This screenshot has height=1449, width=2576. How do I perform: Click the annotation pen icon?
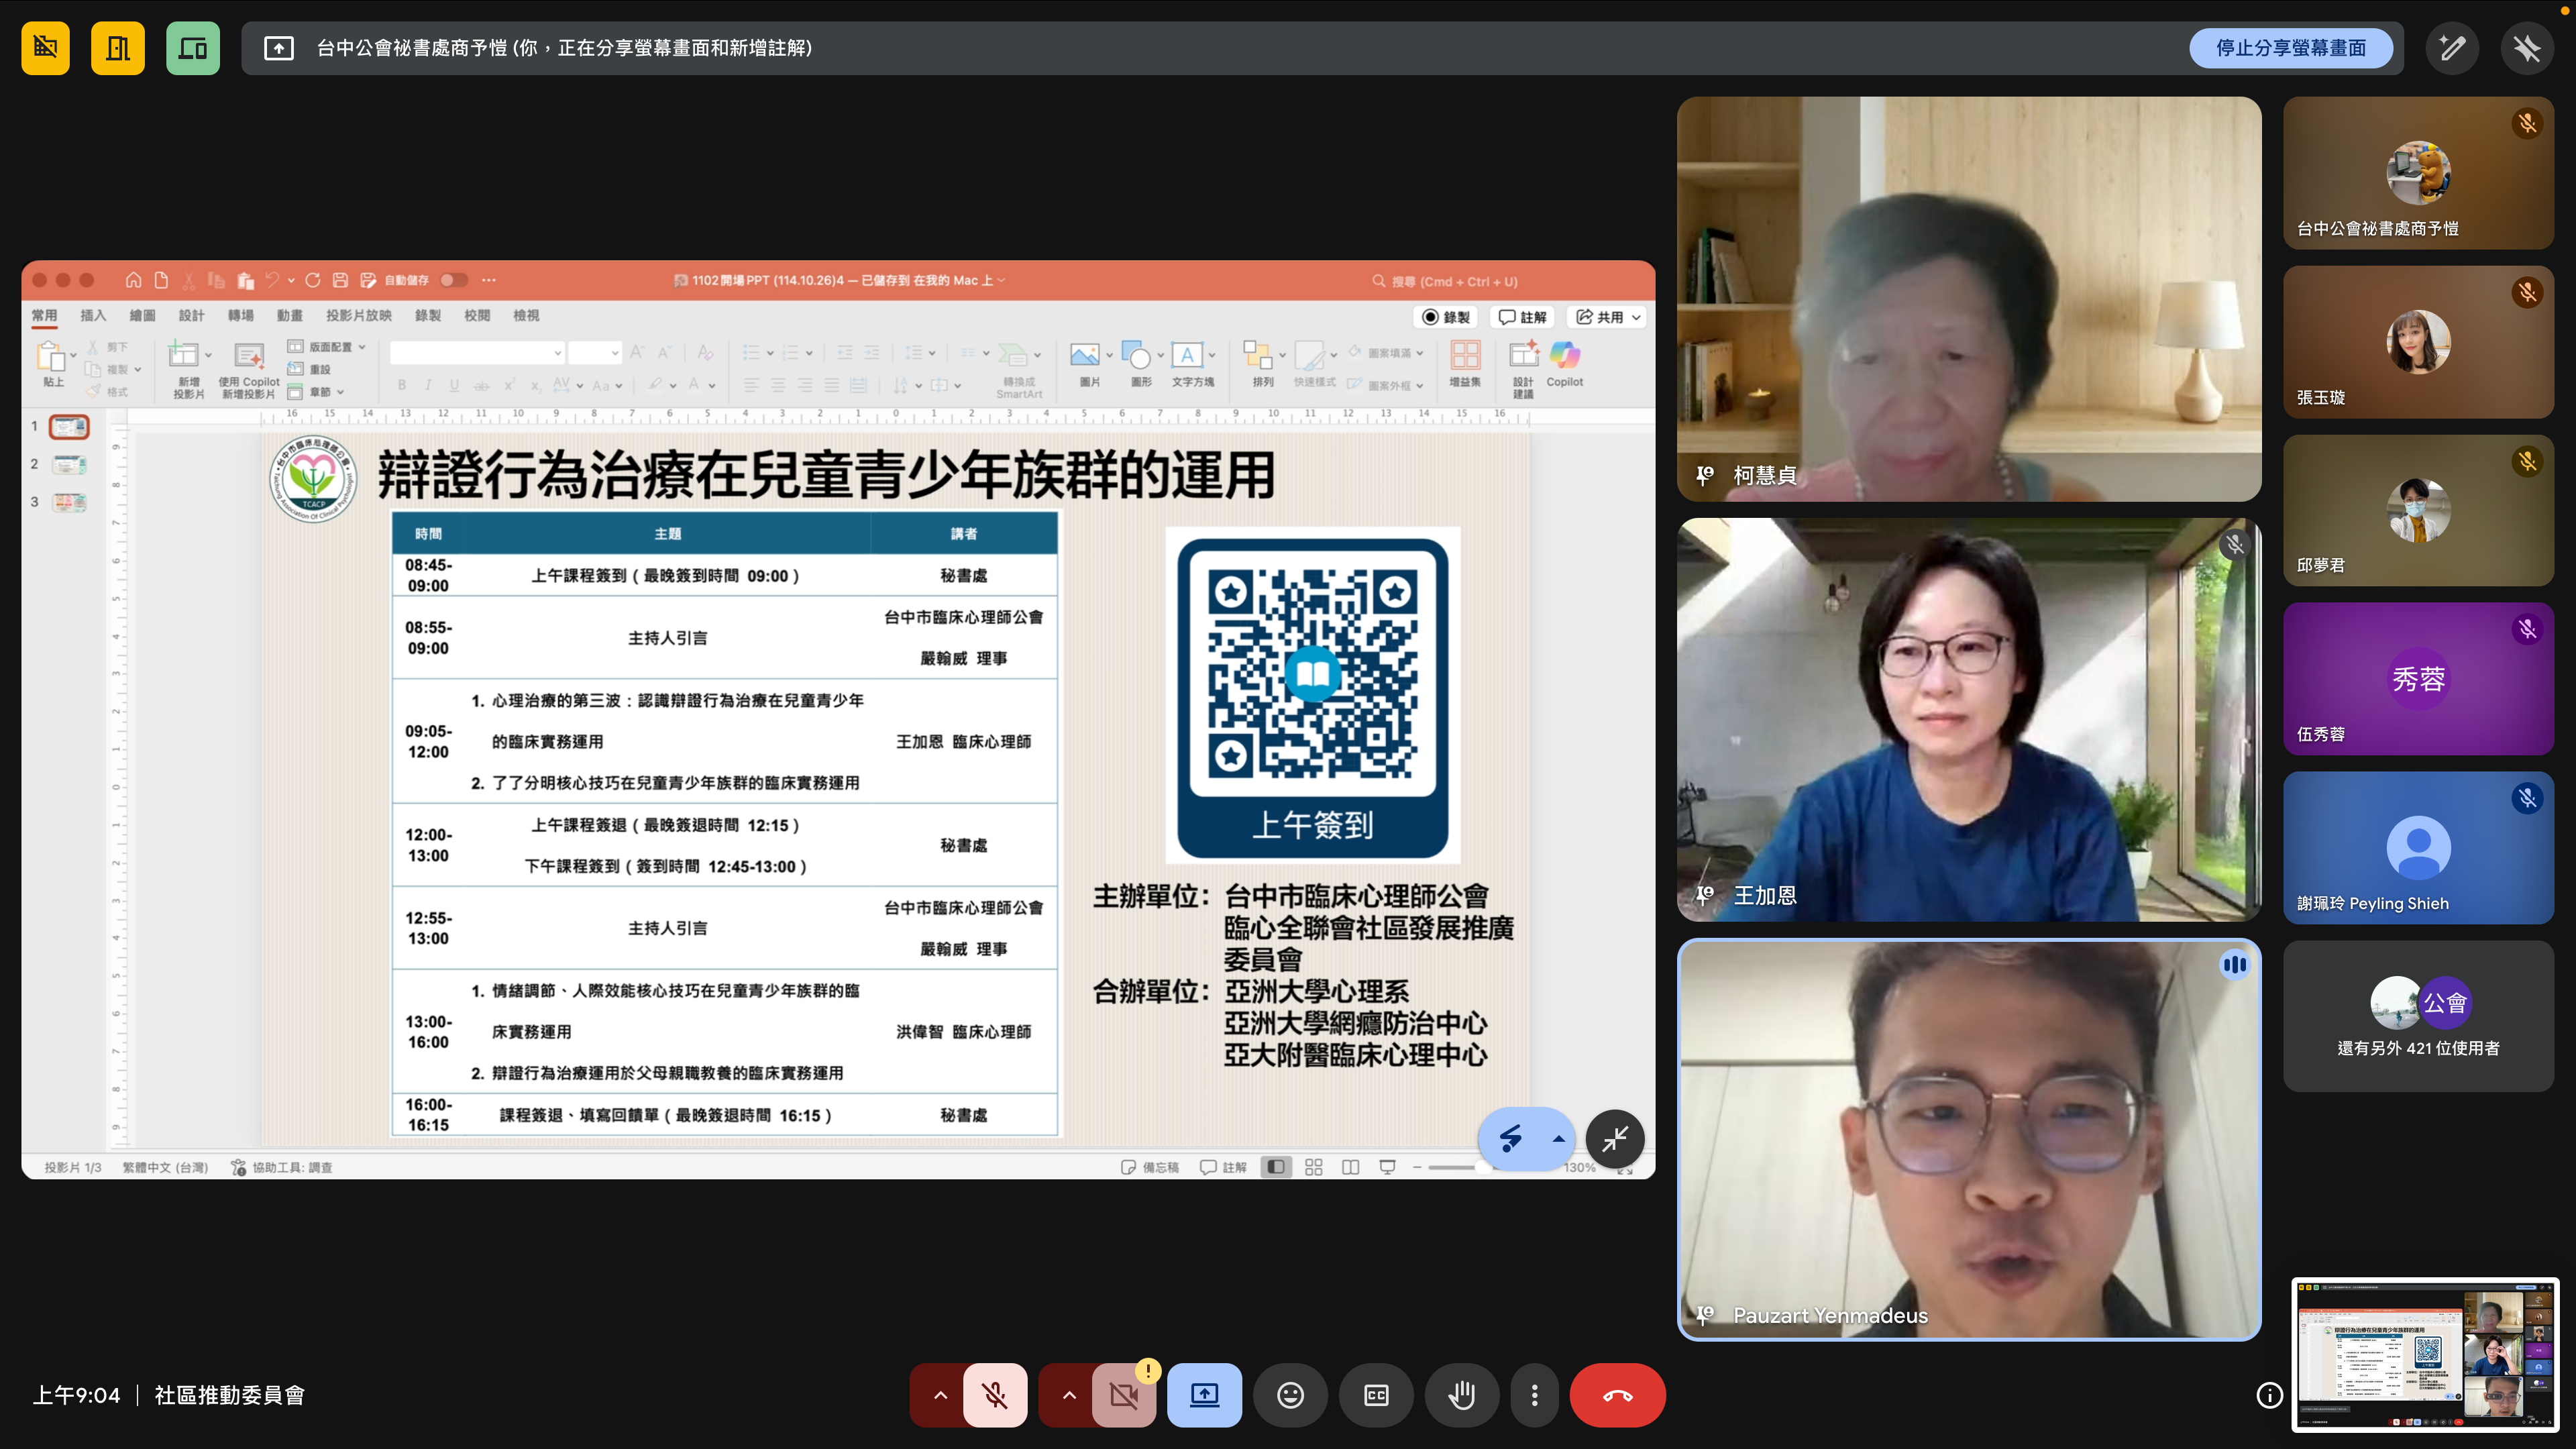[x=2452, y=48]
